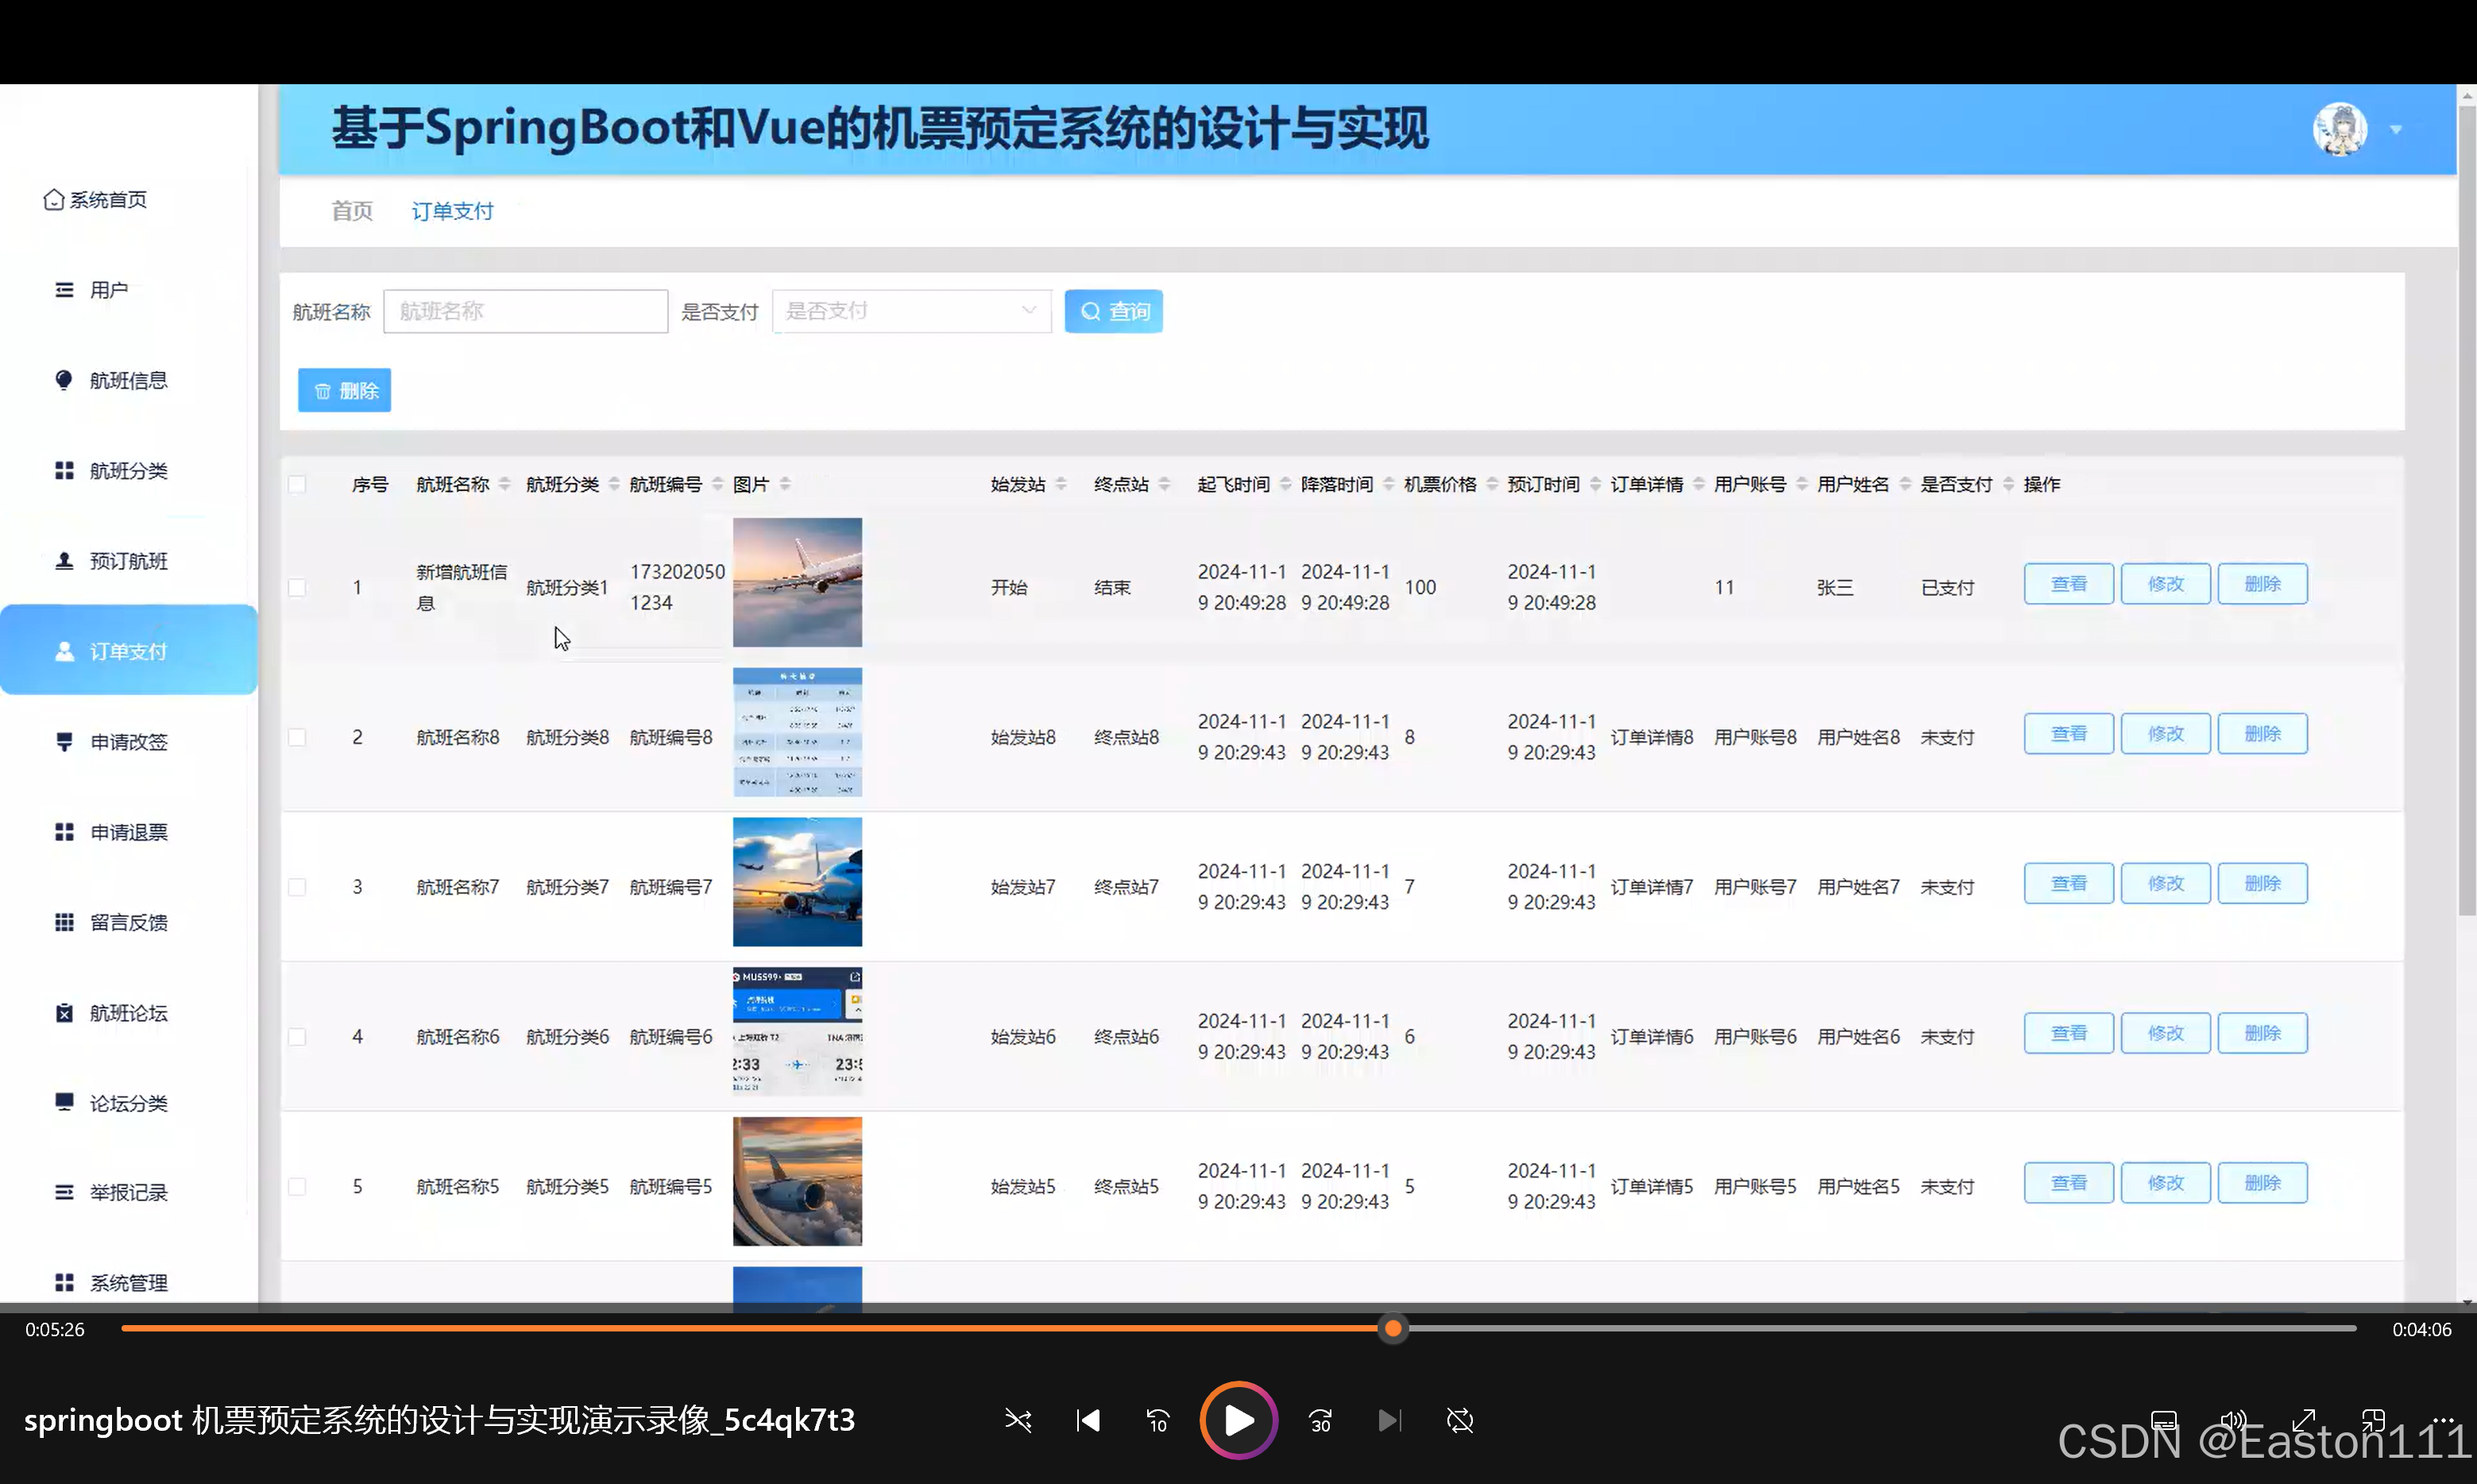2477x1484 pixels.
Task: Skip to the next video
Action: 1390,1420
